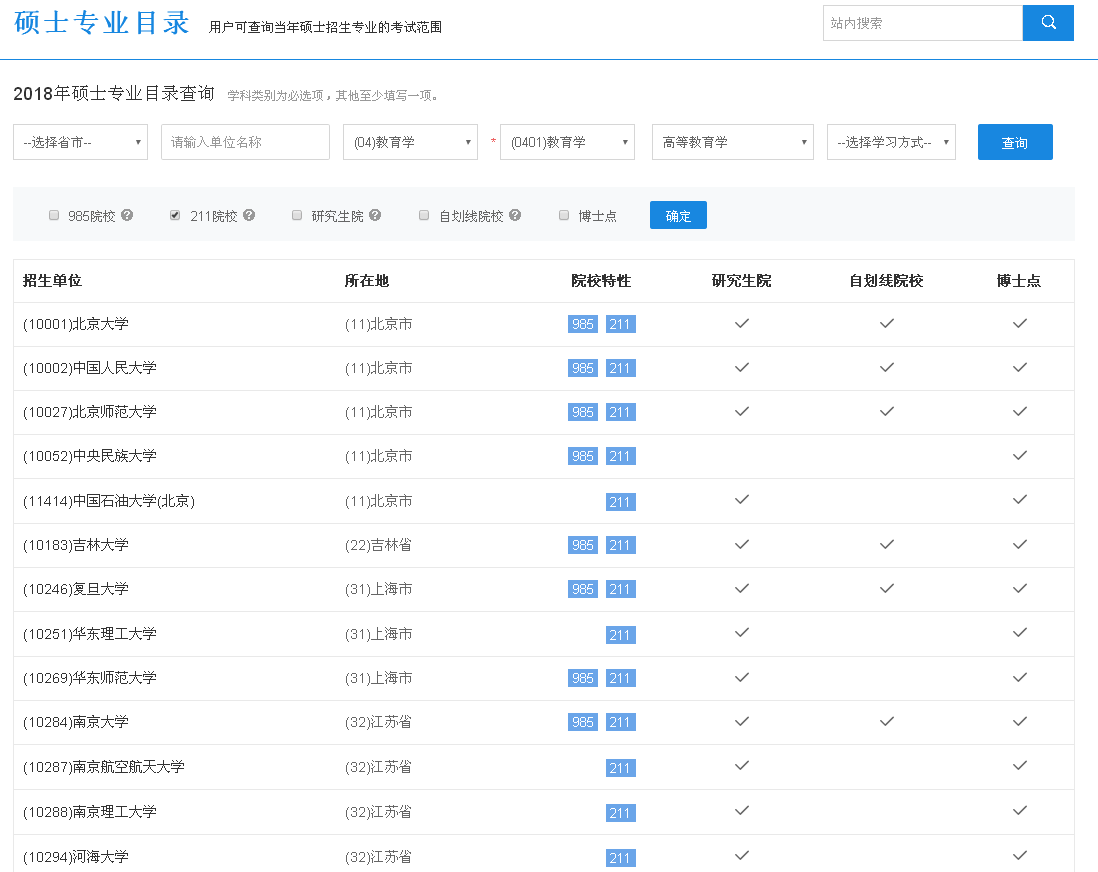Screen dimensions: 1098x872
Task: Click the help icon beside 211院校
Action: 249,214
